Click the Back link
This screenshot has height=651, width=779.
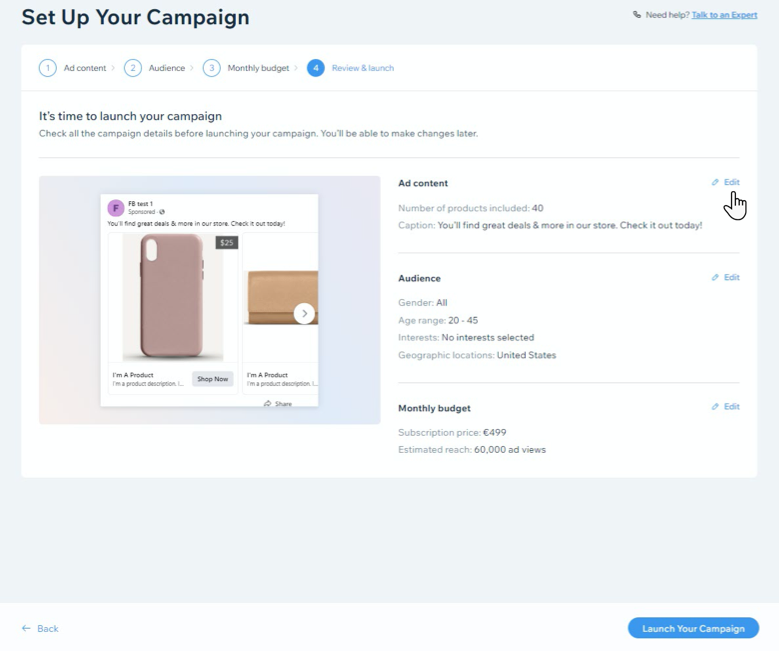pyautogui.click(x=48, y=629)
